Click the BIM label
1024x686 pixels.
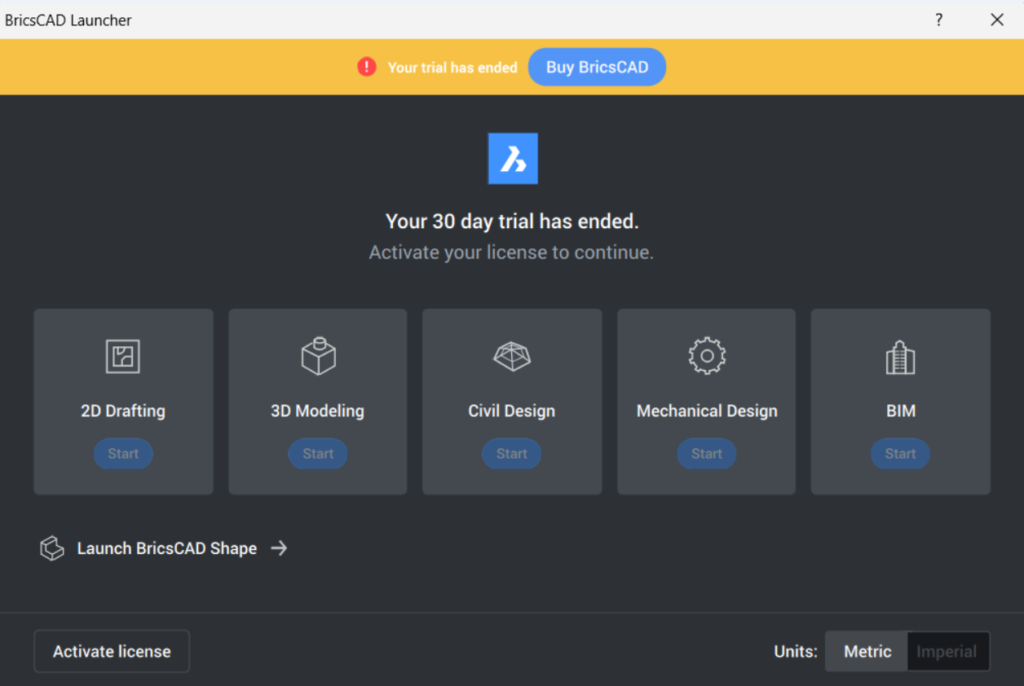901,411
